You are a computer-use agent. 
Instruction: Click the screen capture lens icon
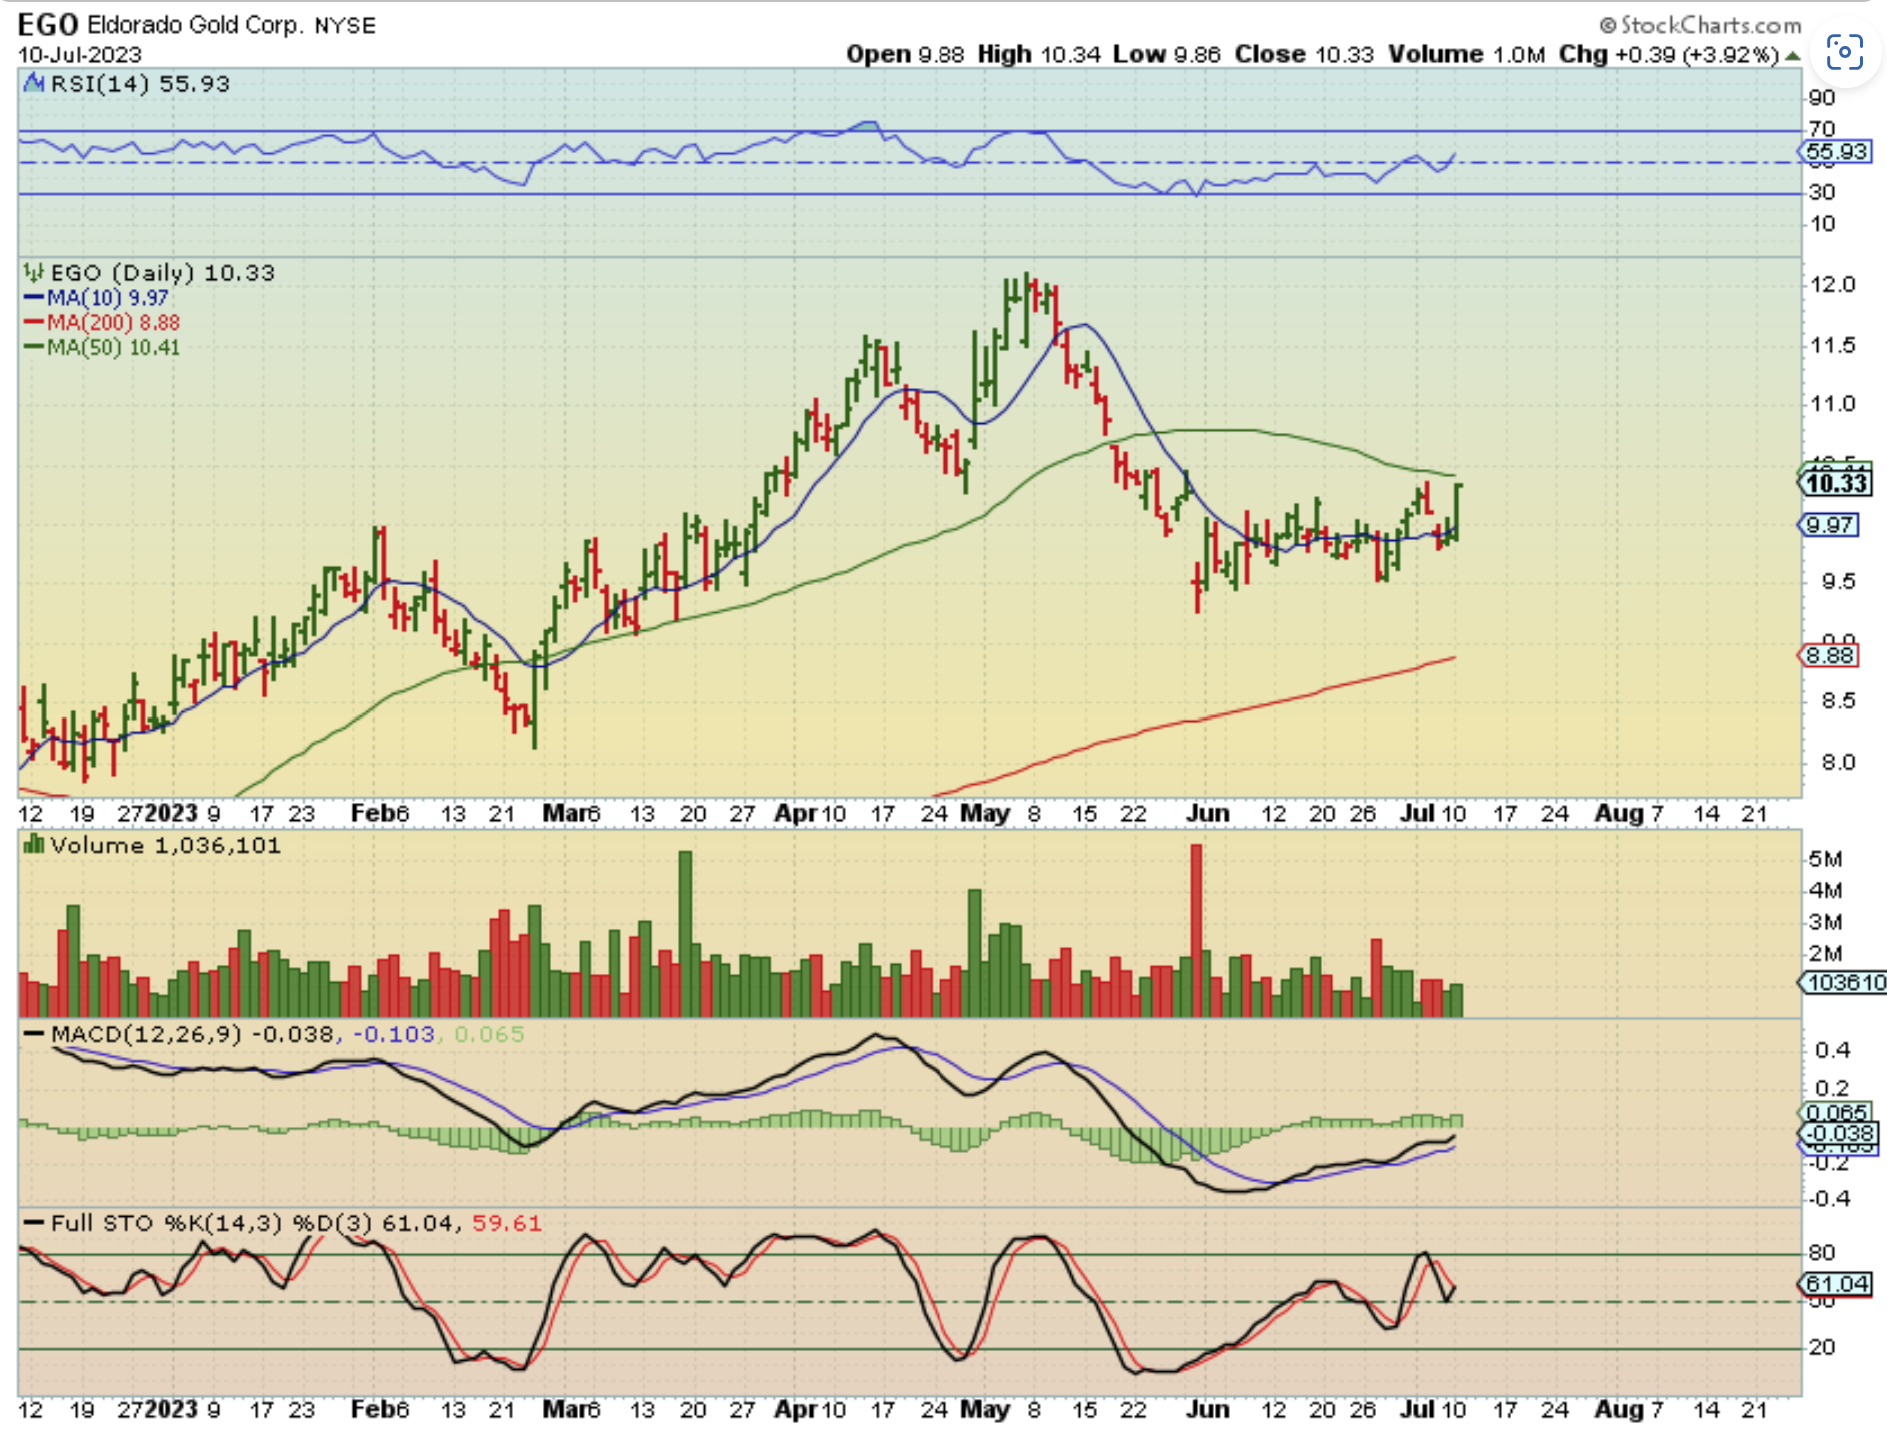1845,52
